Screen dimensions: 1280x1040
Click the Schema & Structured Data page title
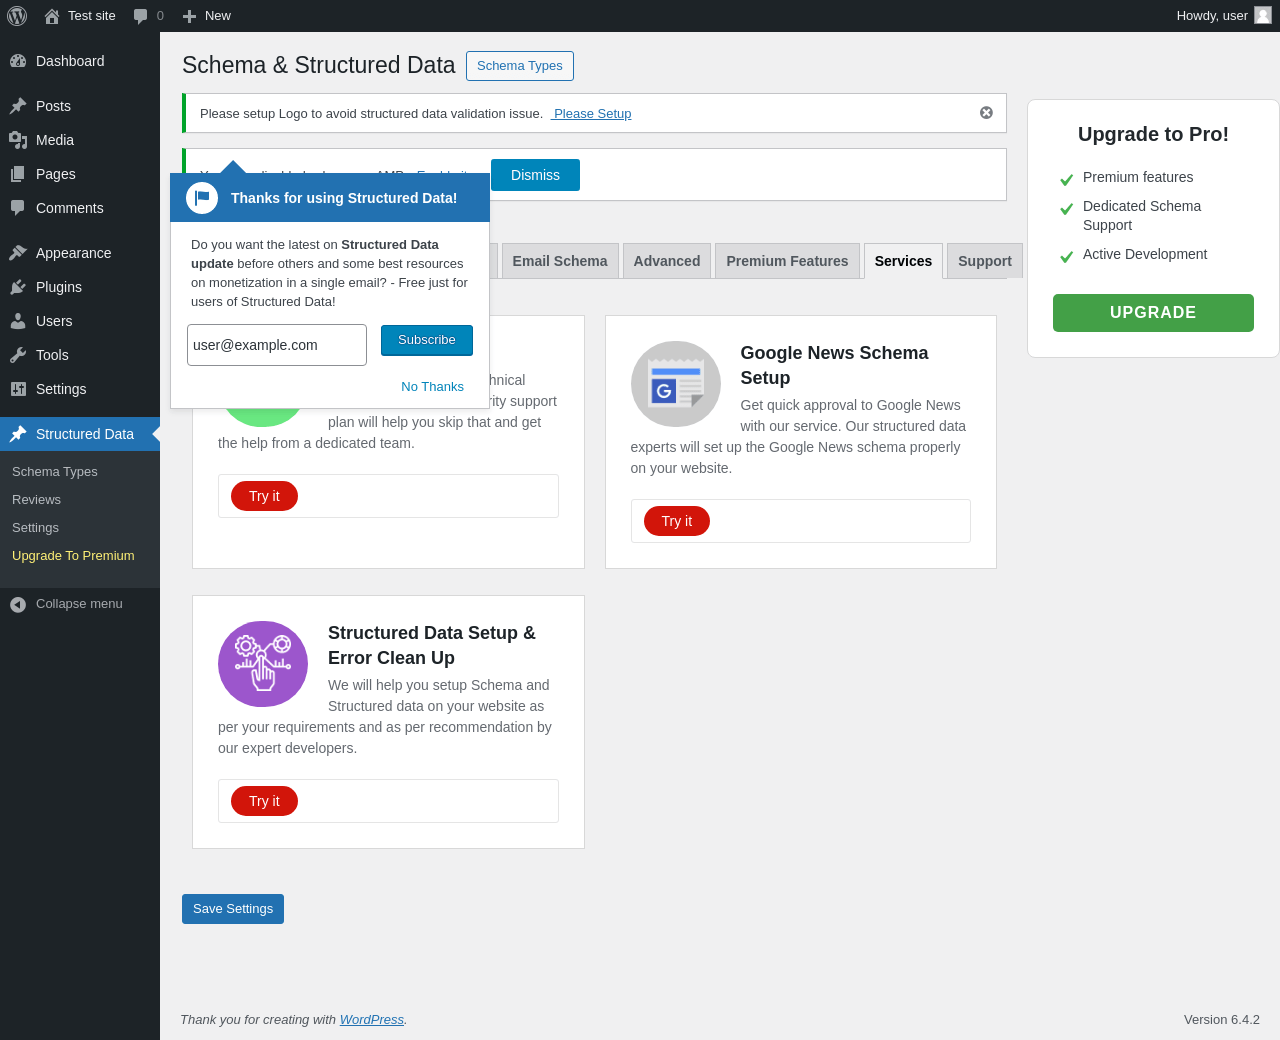(x=319, y=65)
